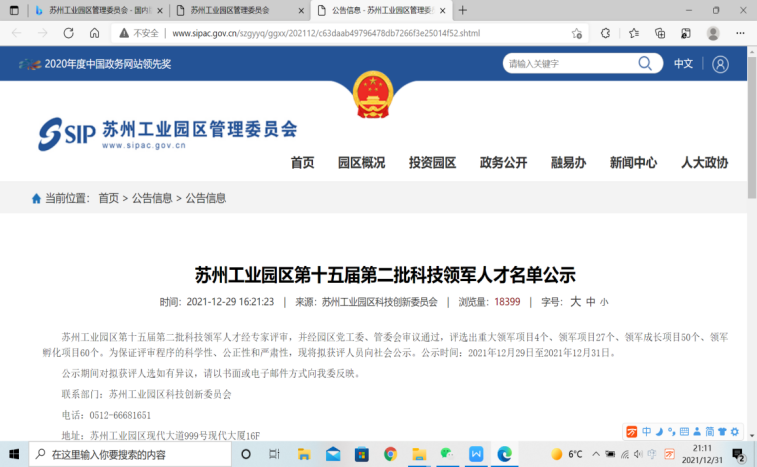Open Google Chrome from taskbar
Screen dimensions: 757x467
click(x=391, y=454)
